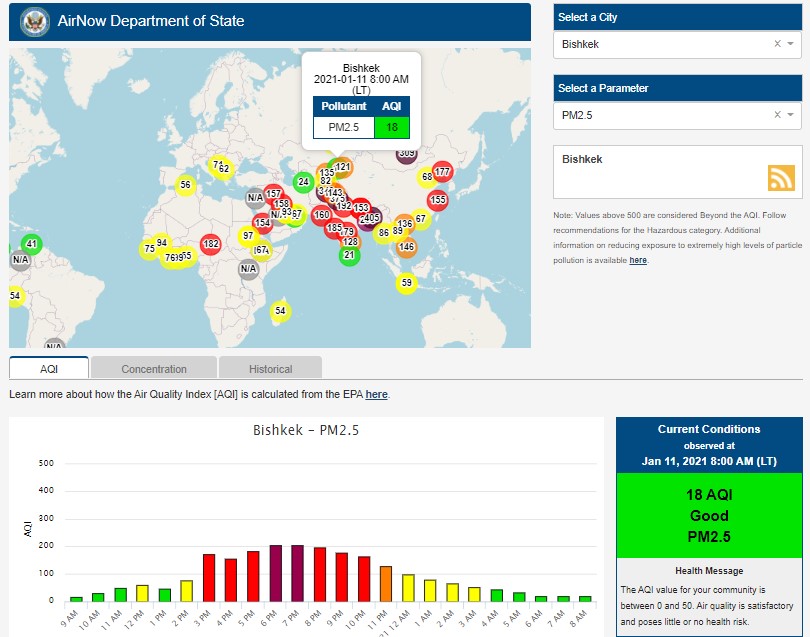The width and height of the screenshot is (810, 637).
Task: Switch to the Concentration tab
Action: click(154, 369)
